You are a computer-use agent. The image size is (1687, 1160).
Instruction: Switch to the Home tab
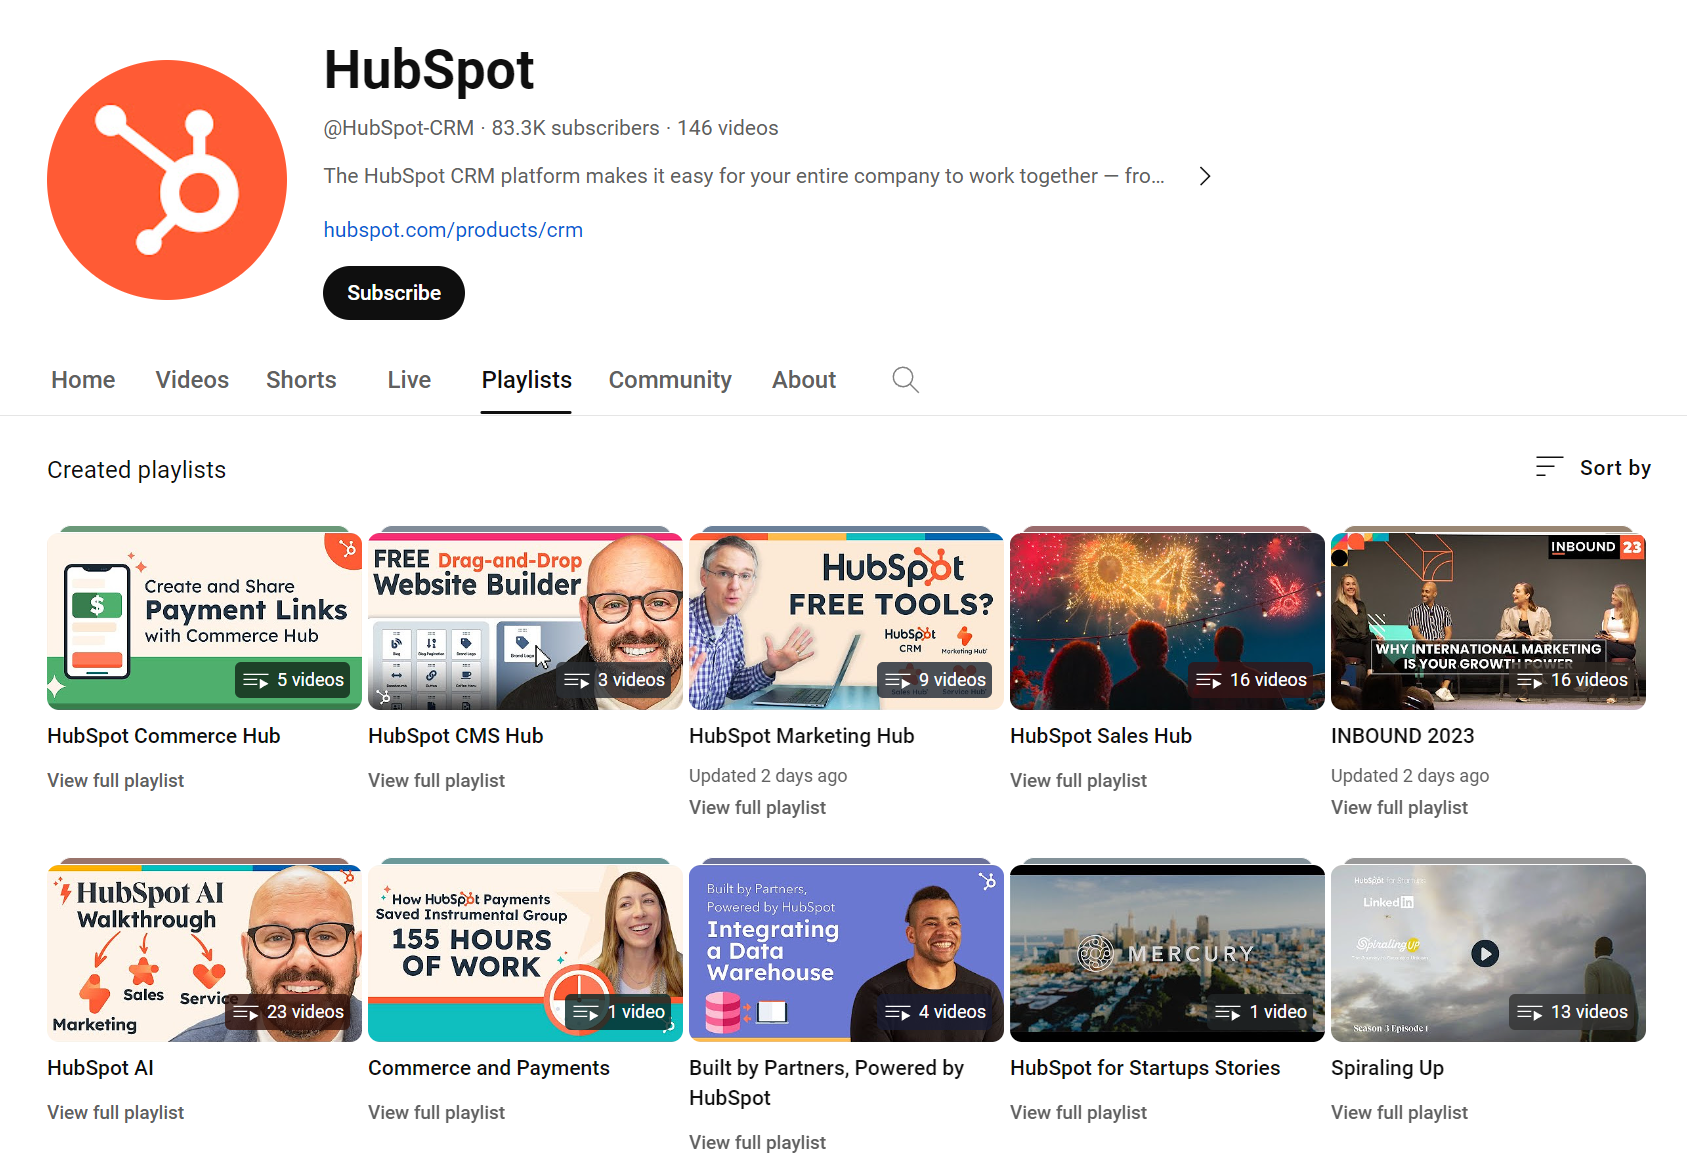point(83,380)
